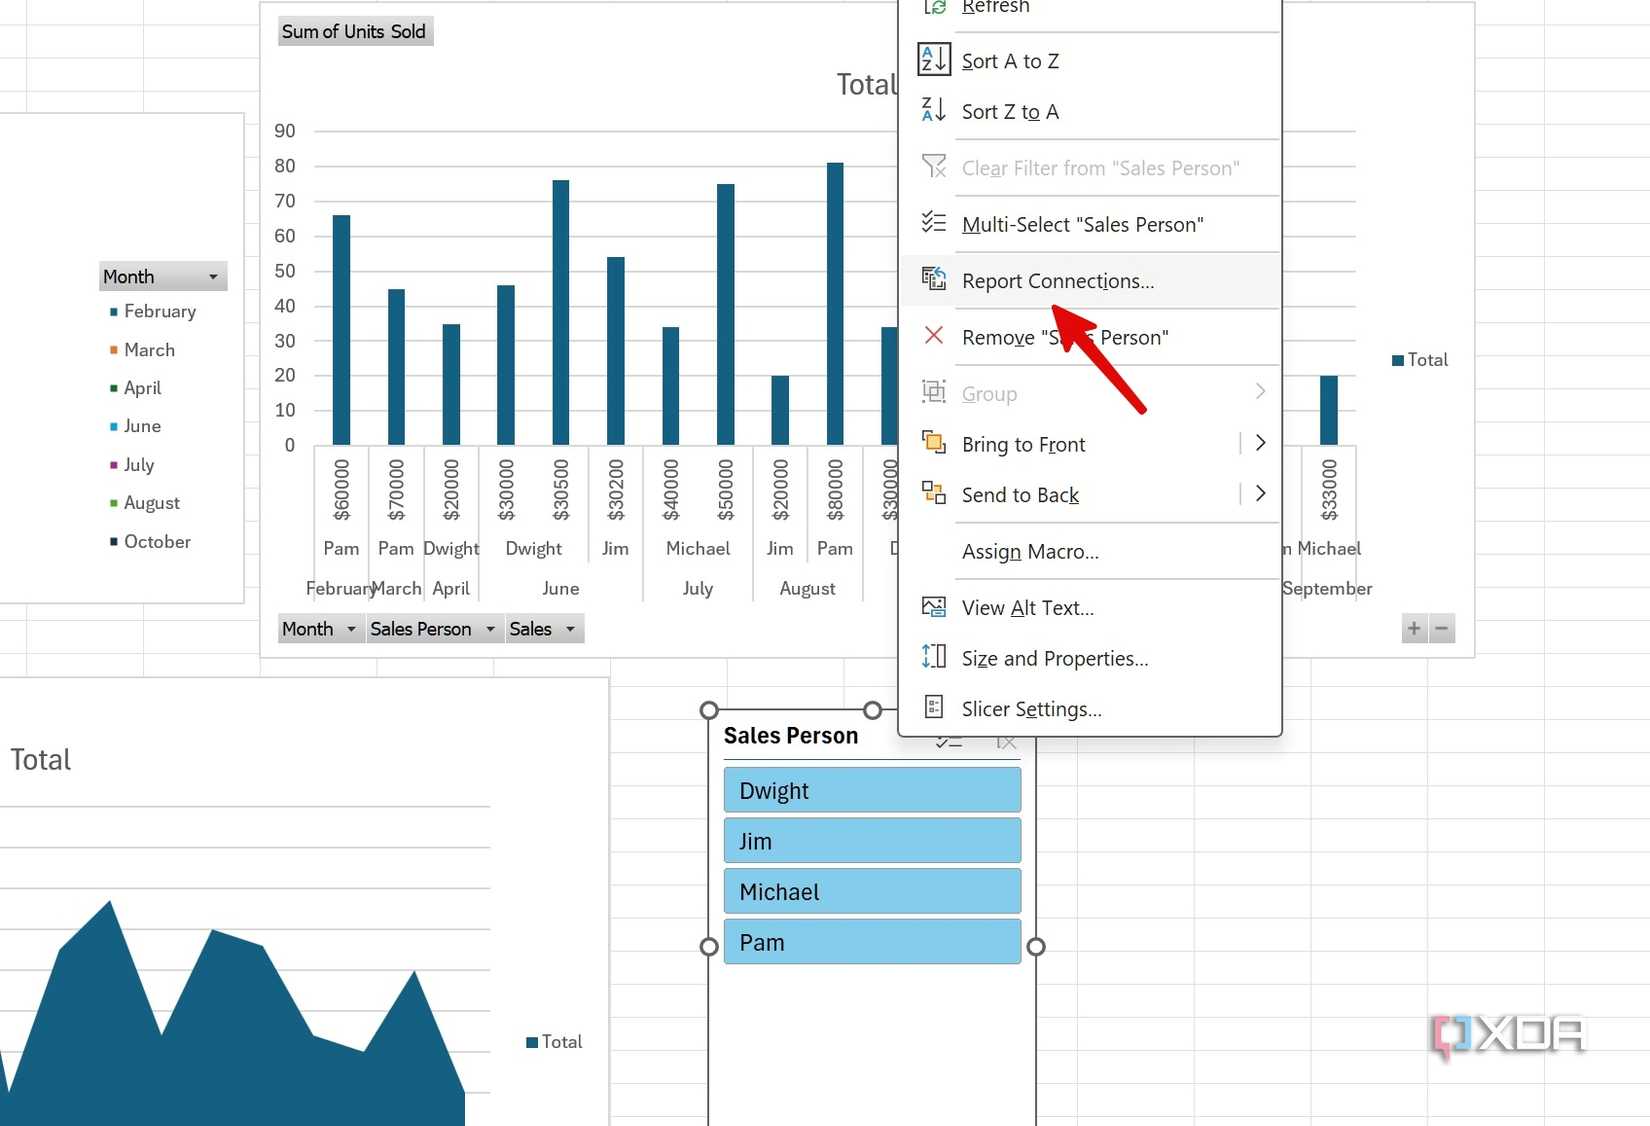Viewport: 1650px width, 1126px height.
Task: Click the Pam slicer button
Action: point(871,942)
